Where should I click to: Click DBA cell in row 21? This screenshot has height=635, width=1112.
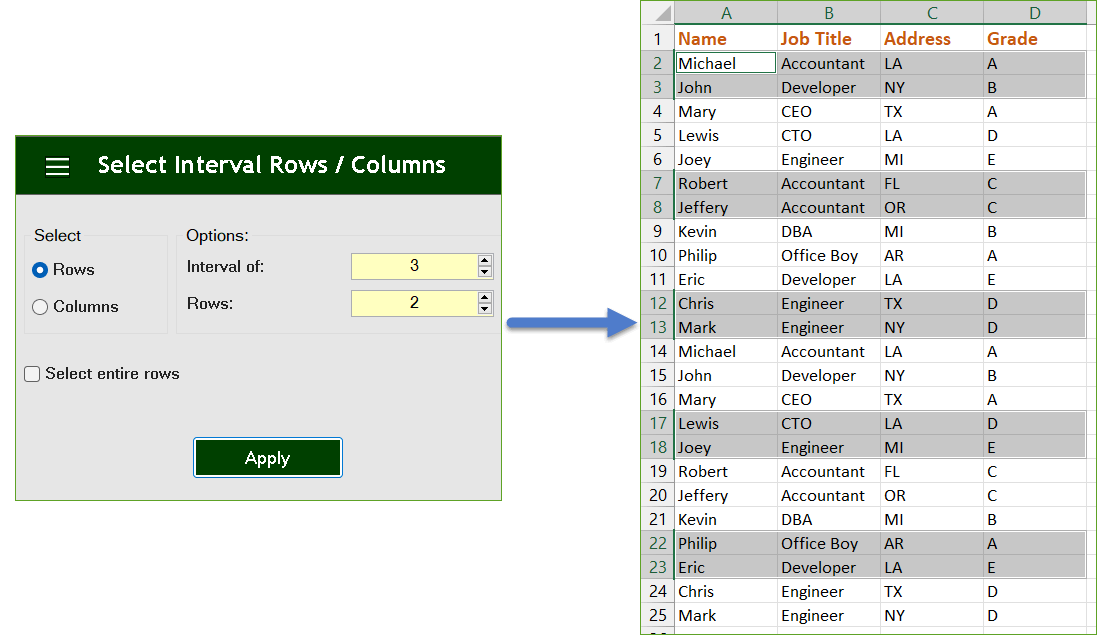pos(828,519)
